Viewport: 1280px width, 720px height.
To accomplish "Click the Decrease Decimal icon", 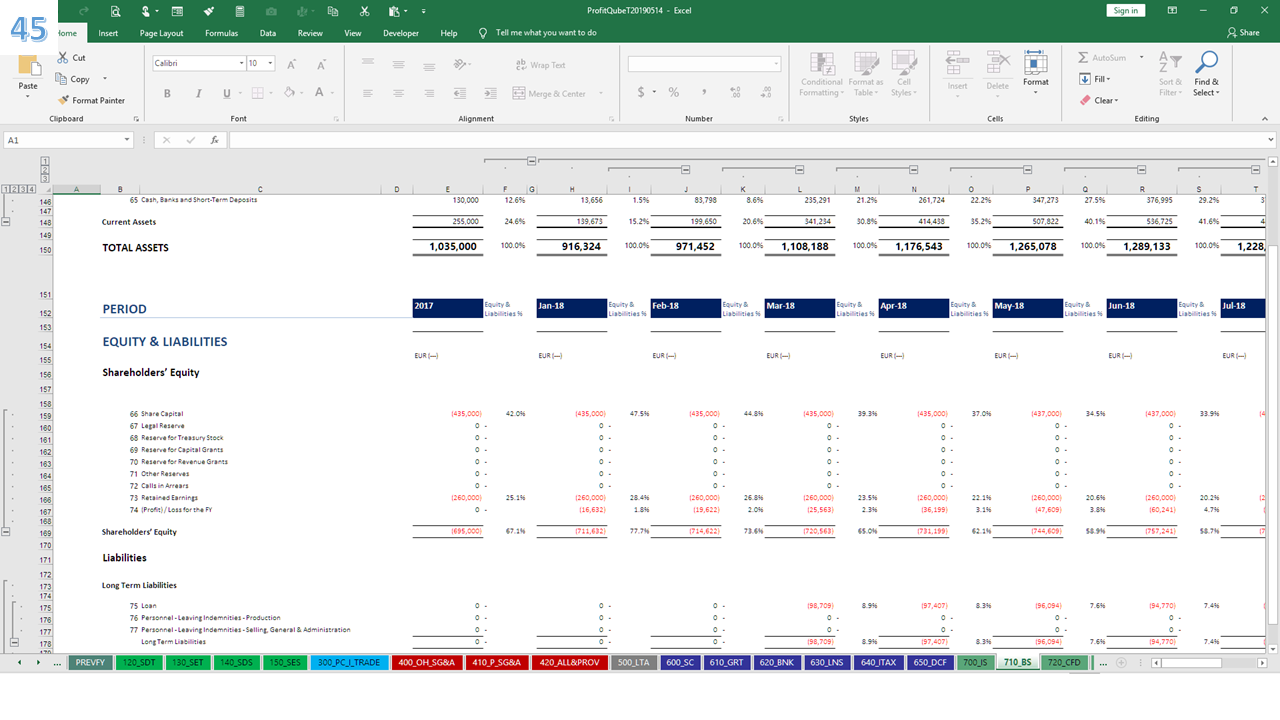I will tap(764, 92).
